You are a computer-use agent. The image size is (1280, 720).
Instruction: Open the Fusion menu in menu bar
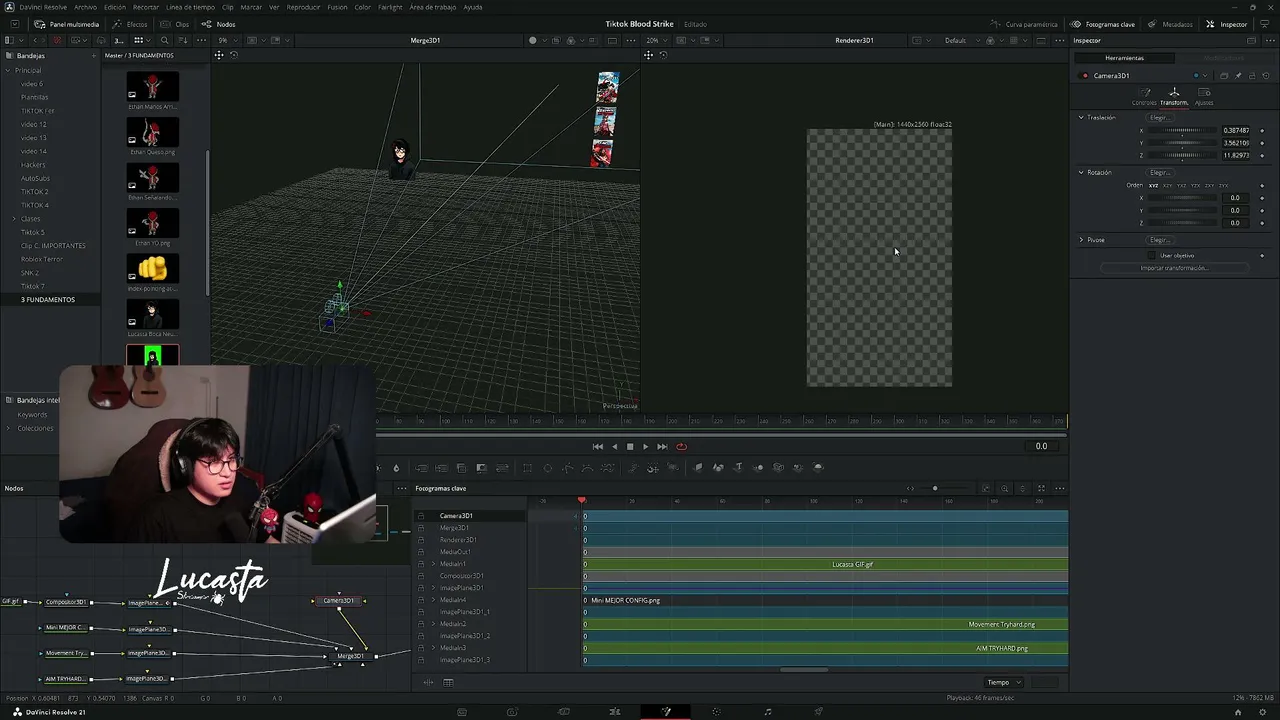click(x=337, y=7)
